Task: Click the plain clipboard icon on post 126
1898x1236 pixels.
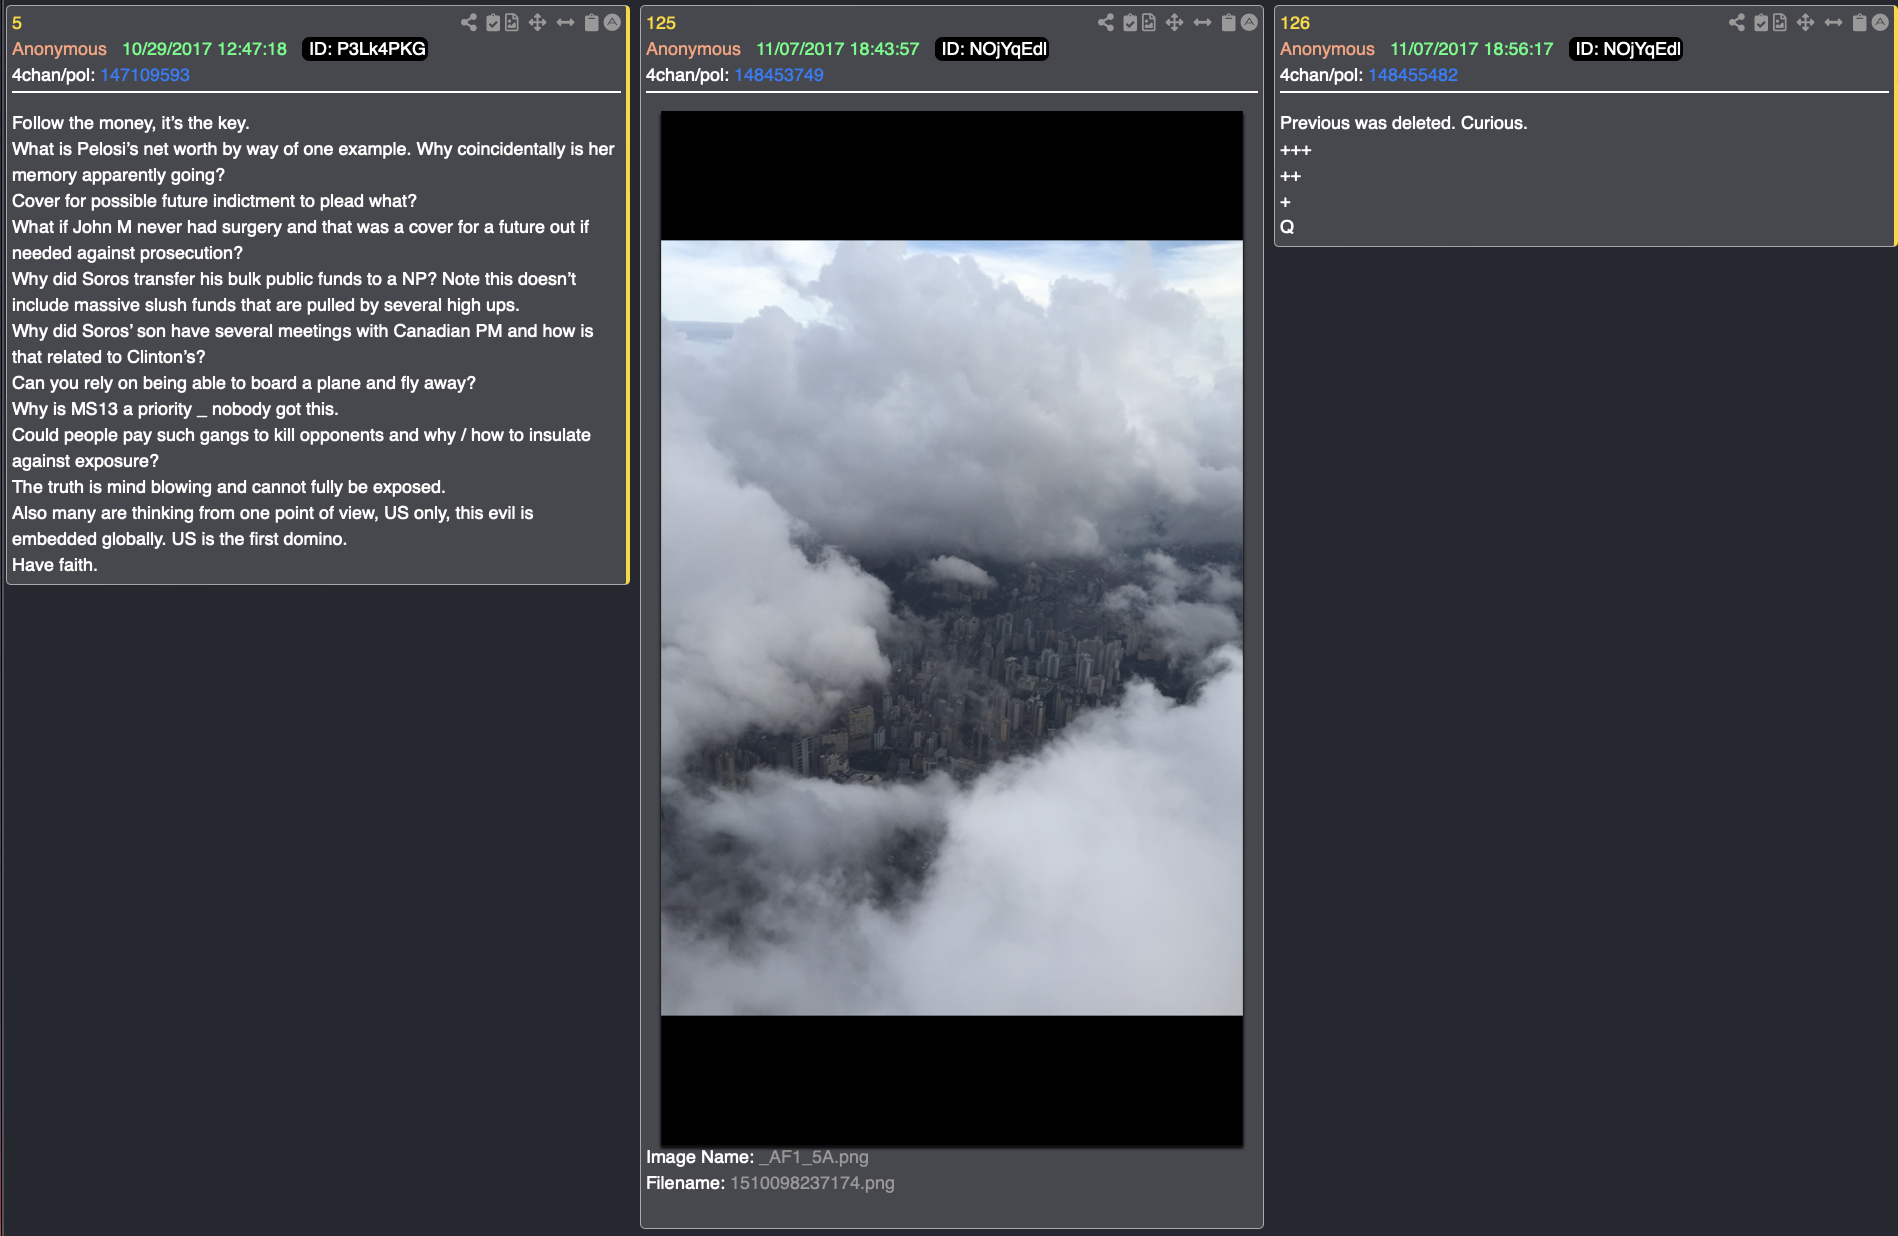Action: [1860, 22]
